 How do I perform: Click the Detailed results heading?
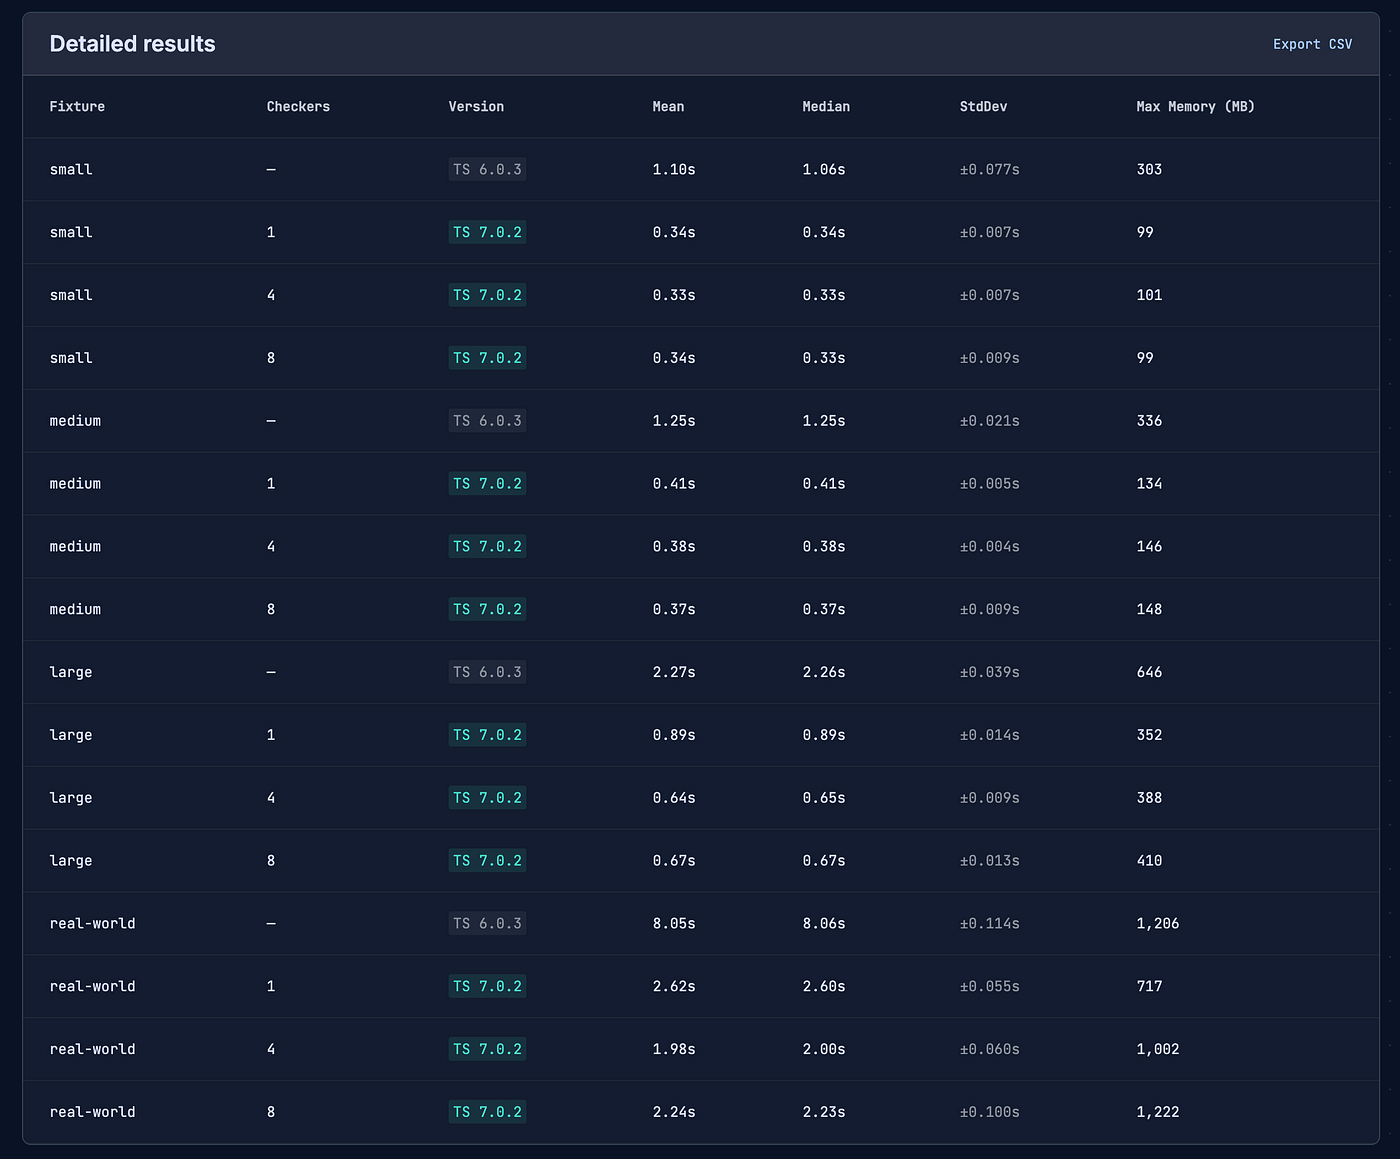[x=132, y=44]
